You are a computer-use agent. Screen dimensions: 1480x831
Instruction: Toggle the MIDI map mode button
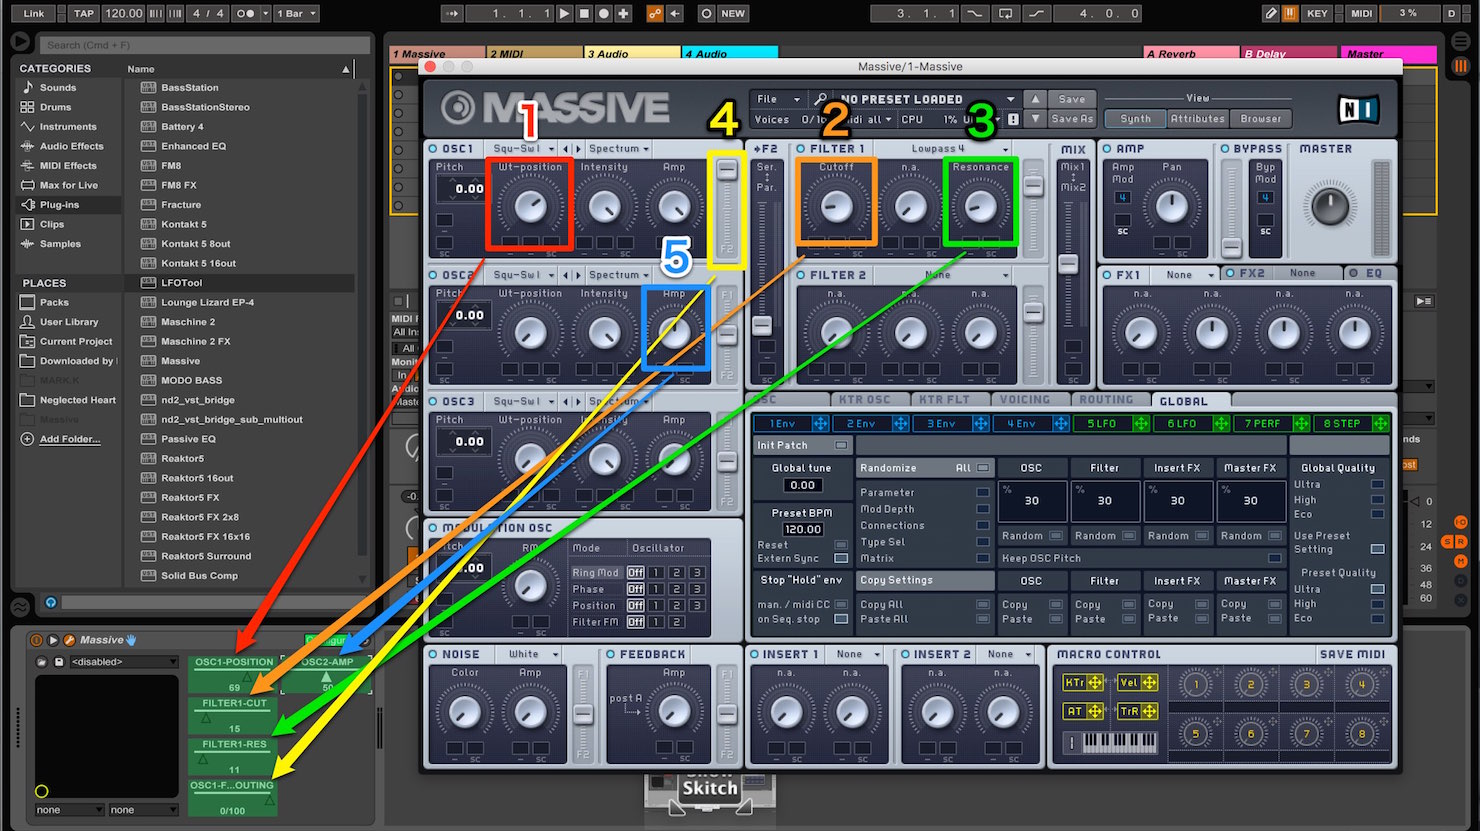tap(1362, 13)
